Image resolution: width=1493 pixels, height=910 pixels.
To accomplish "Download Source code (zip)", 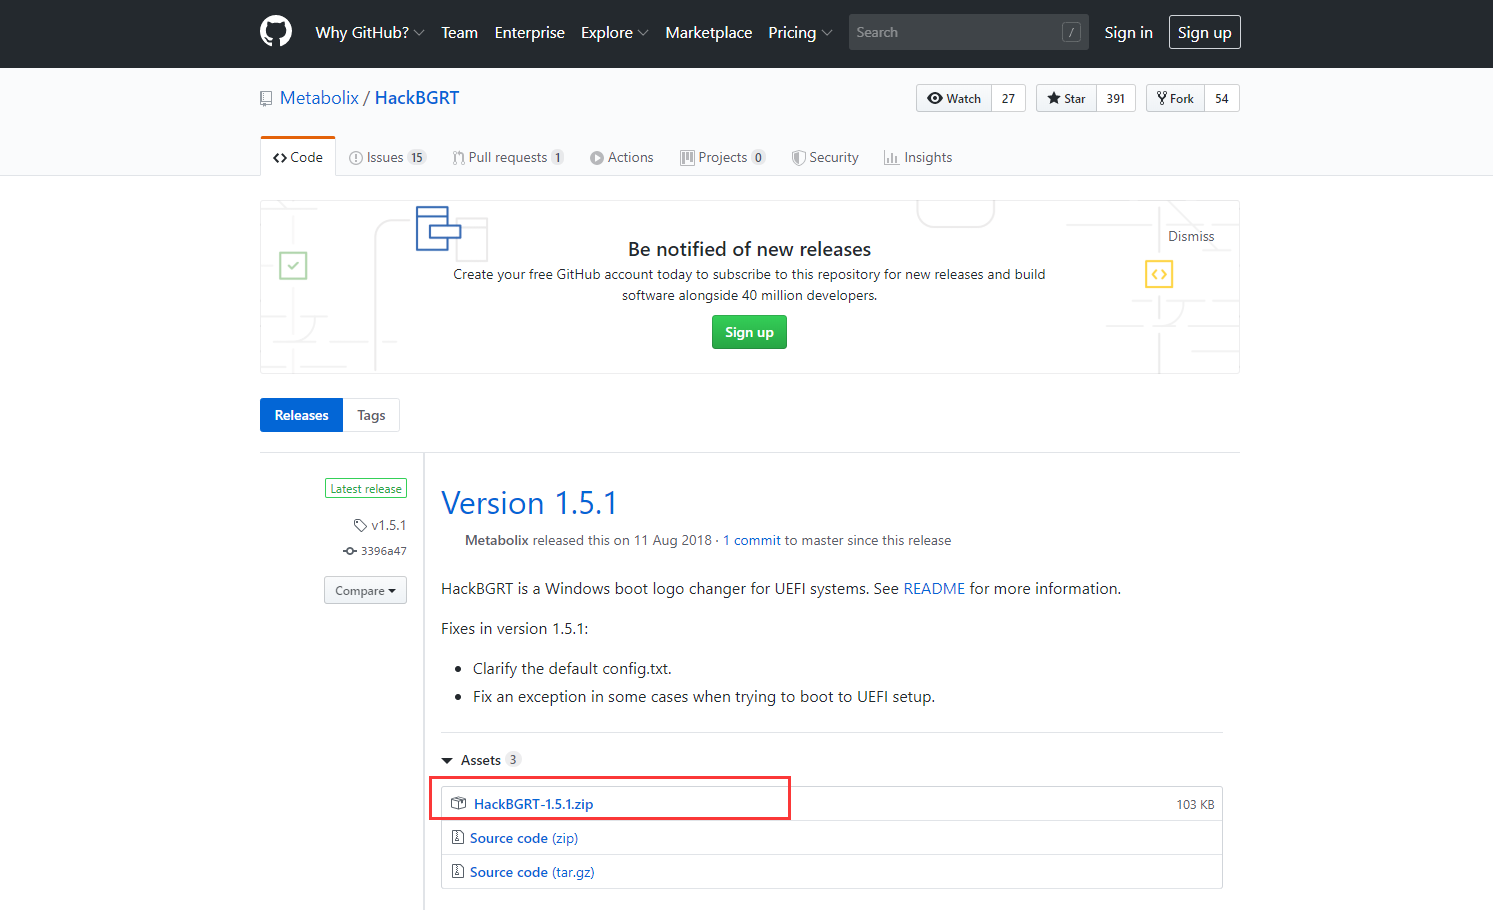I will click(x=524, y=838).
